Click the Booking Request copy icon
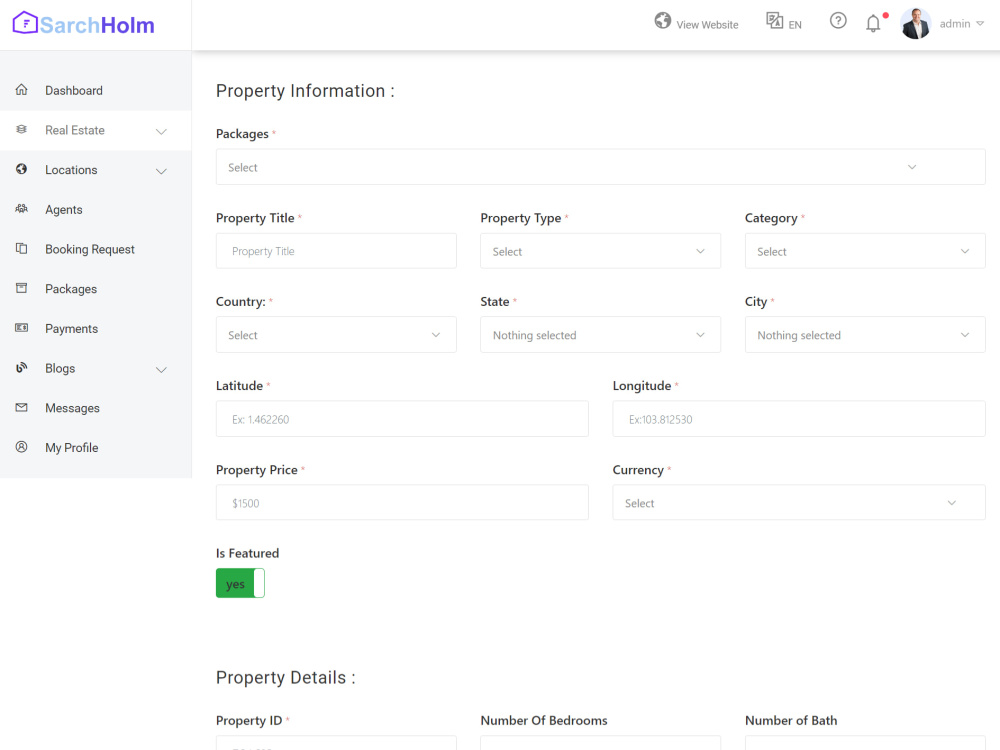The height and width of the screenshot is (750, 1000). pyautogui.click(x=22, y=248)
